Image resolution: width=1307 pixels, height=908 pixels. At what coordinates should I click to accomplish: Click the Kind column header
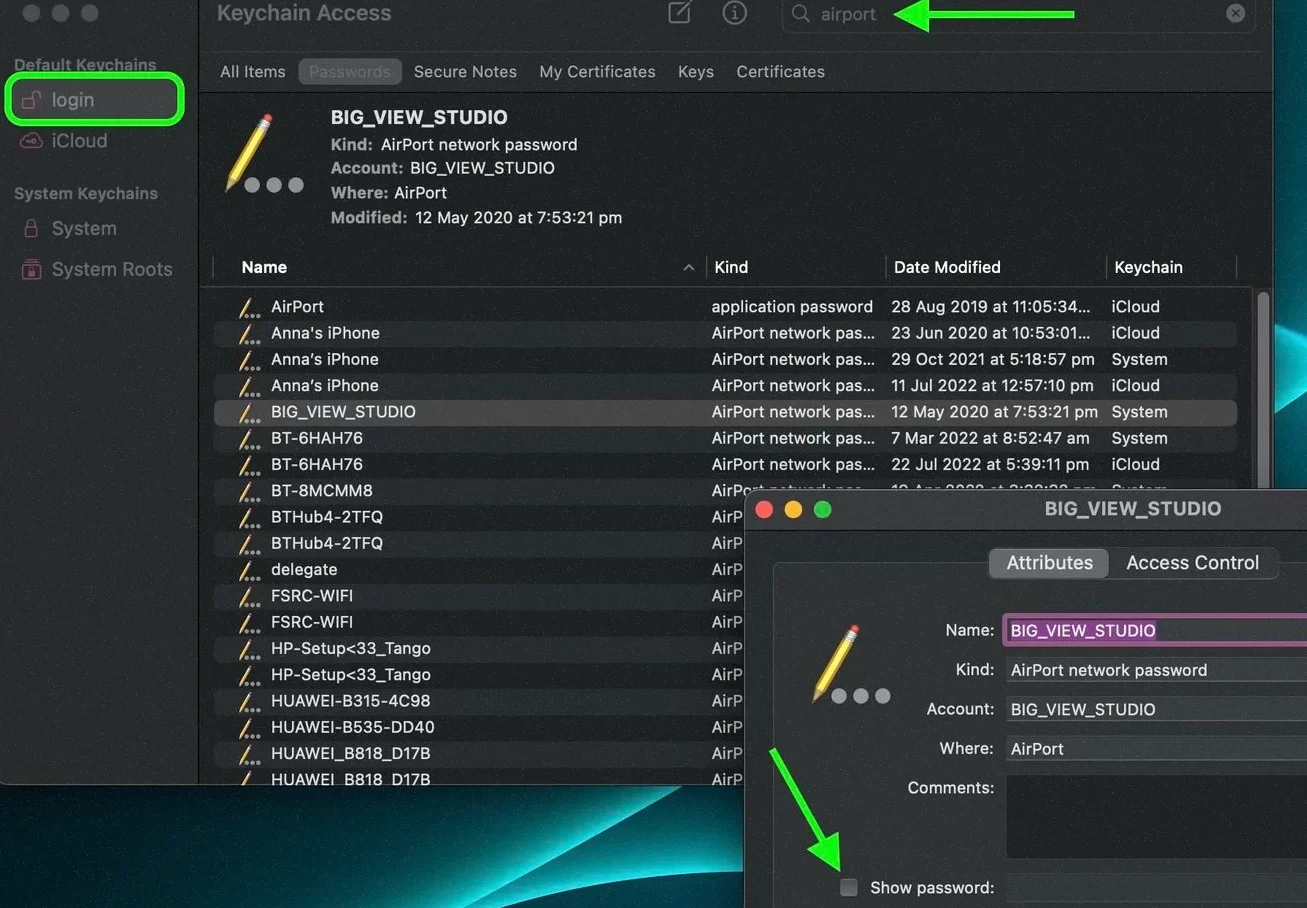coord(731,267)
